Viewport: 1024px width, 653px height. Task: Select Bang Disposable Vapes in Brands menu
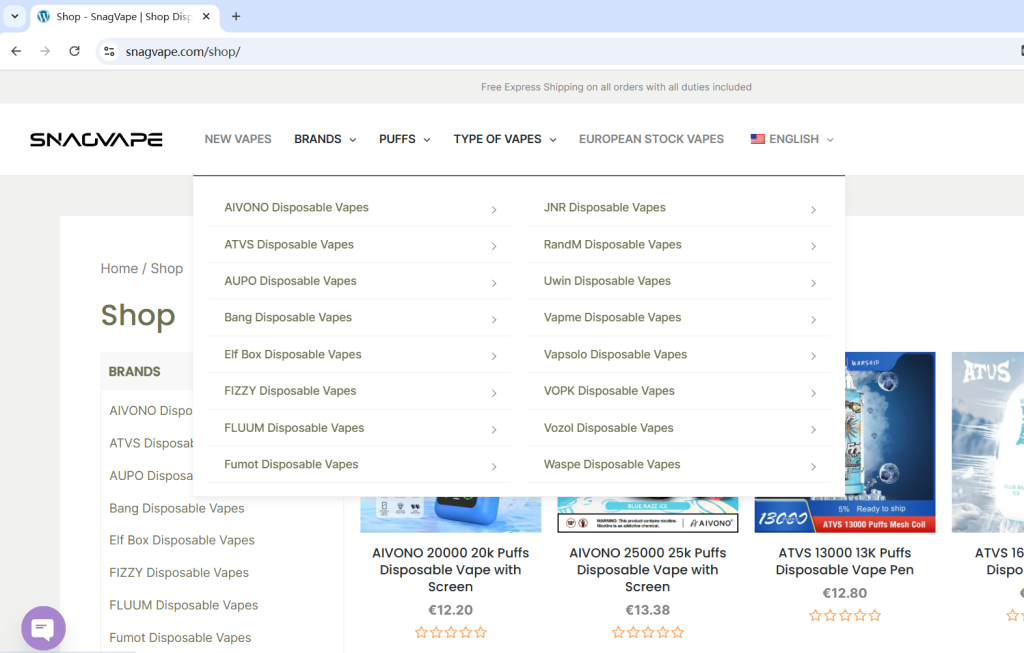[x=288, y=317]
